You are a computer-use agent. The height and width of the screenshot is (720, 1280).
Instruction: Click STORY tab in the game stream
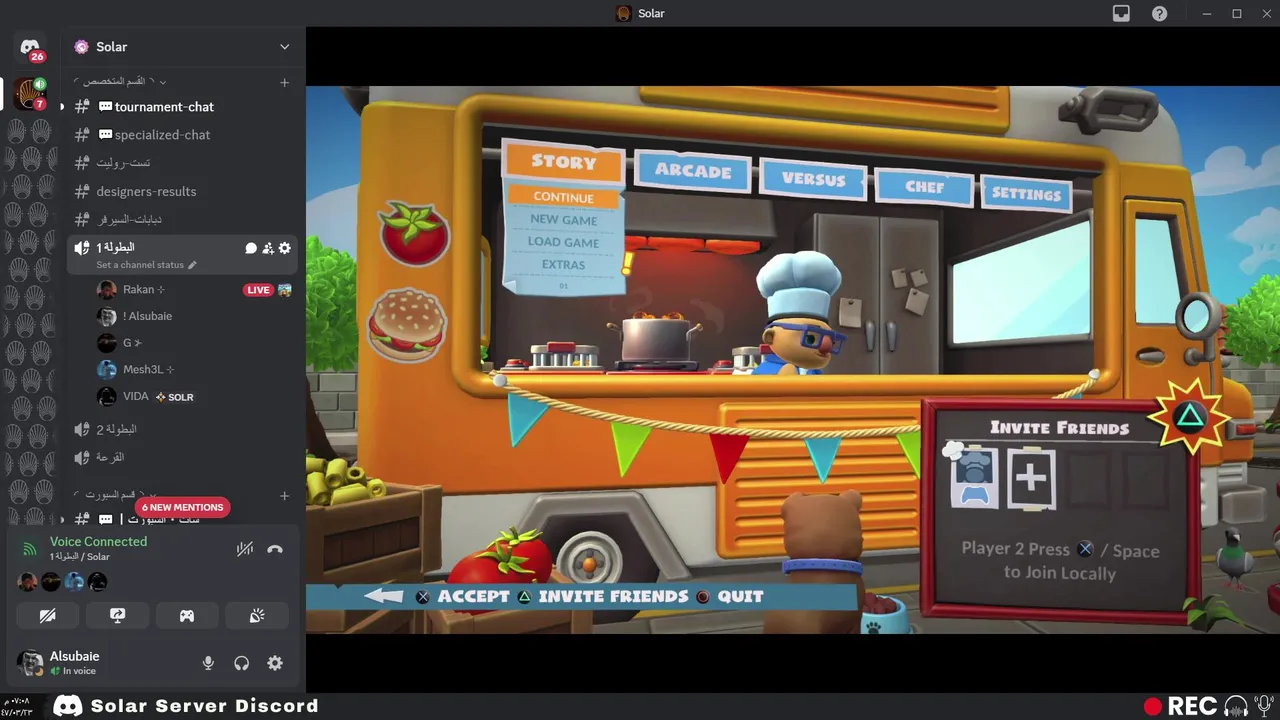pos(563,162)
